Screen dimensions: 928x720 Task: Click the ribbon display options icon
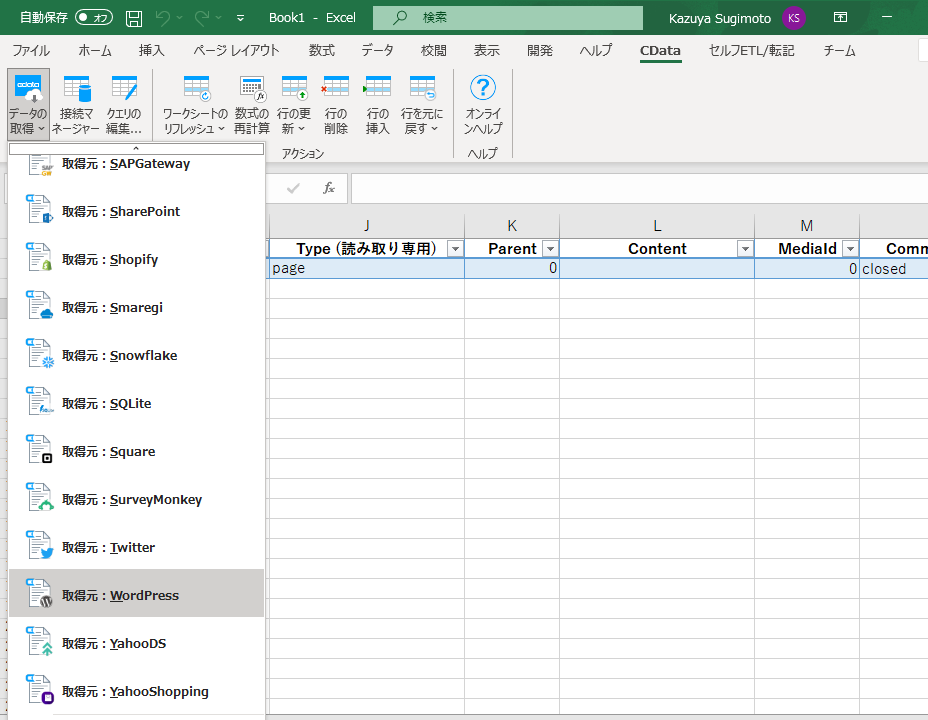click(x=840, y=17)
